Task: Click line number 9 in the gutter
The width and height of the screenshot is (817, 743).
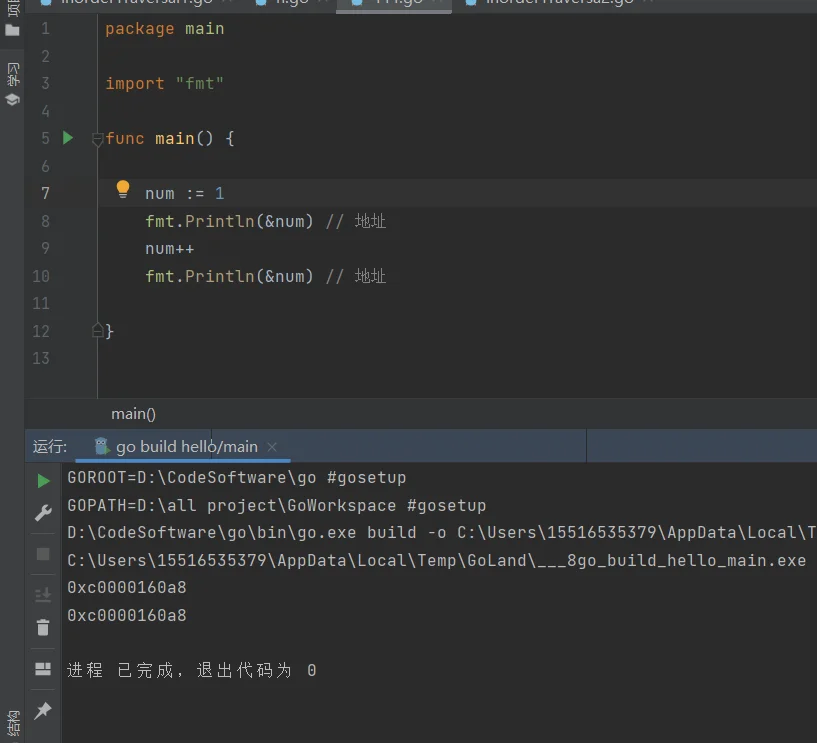Action: pyautogui.click(x=45, y=248)
